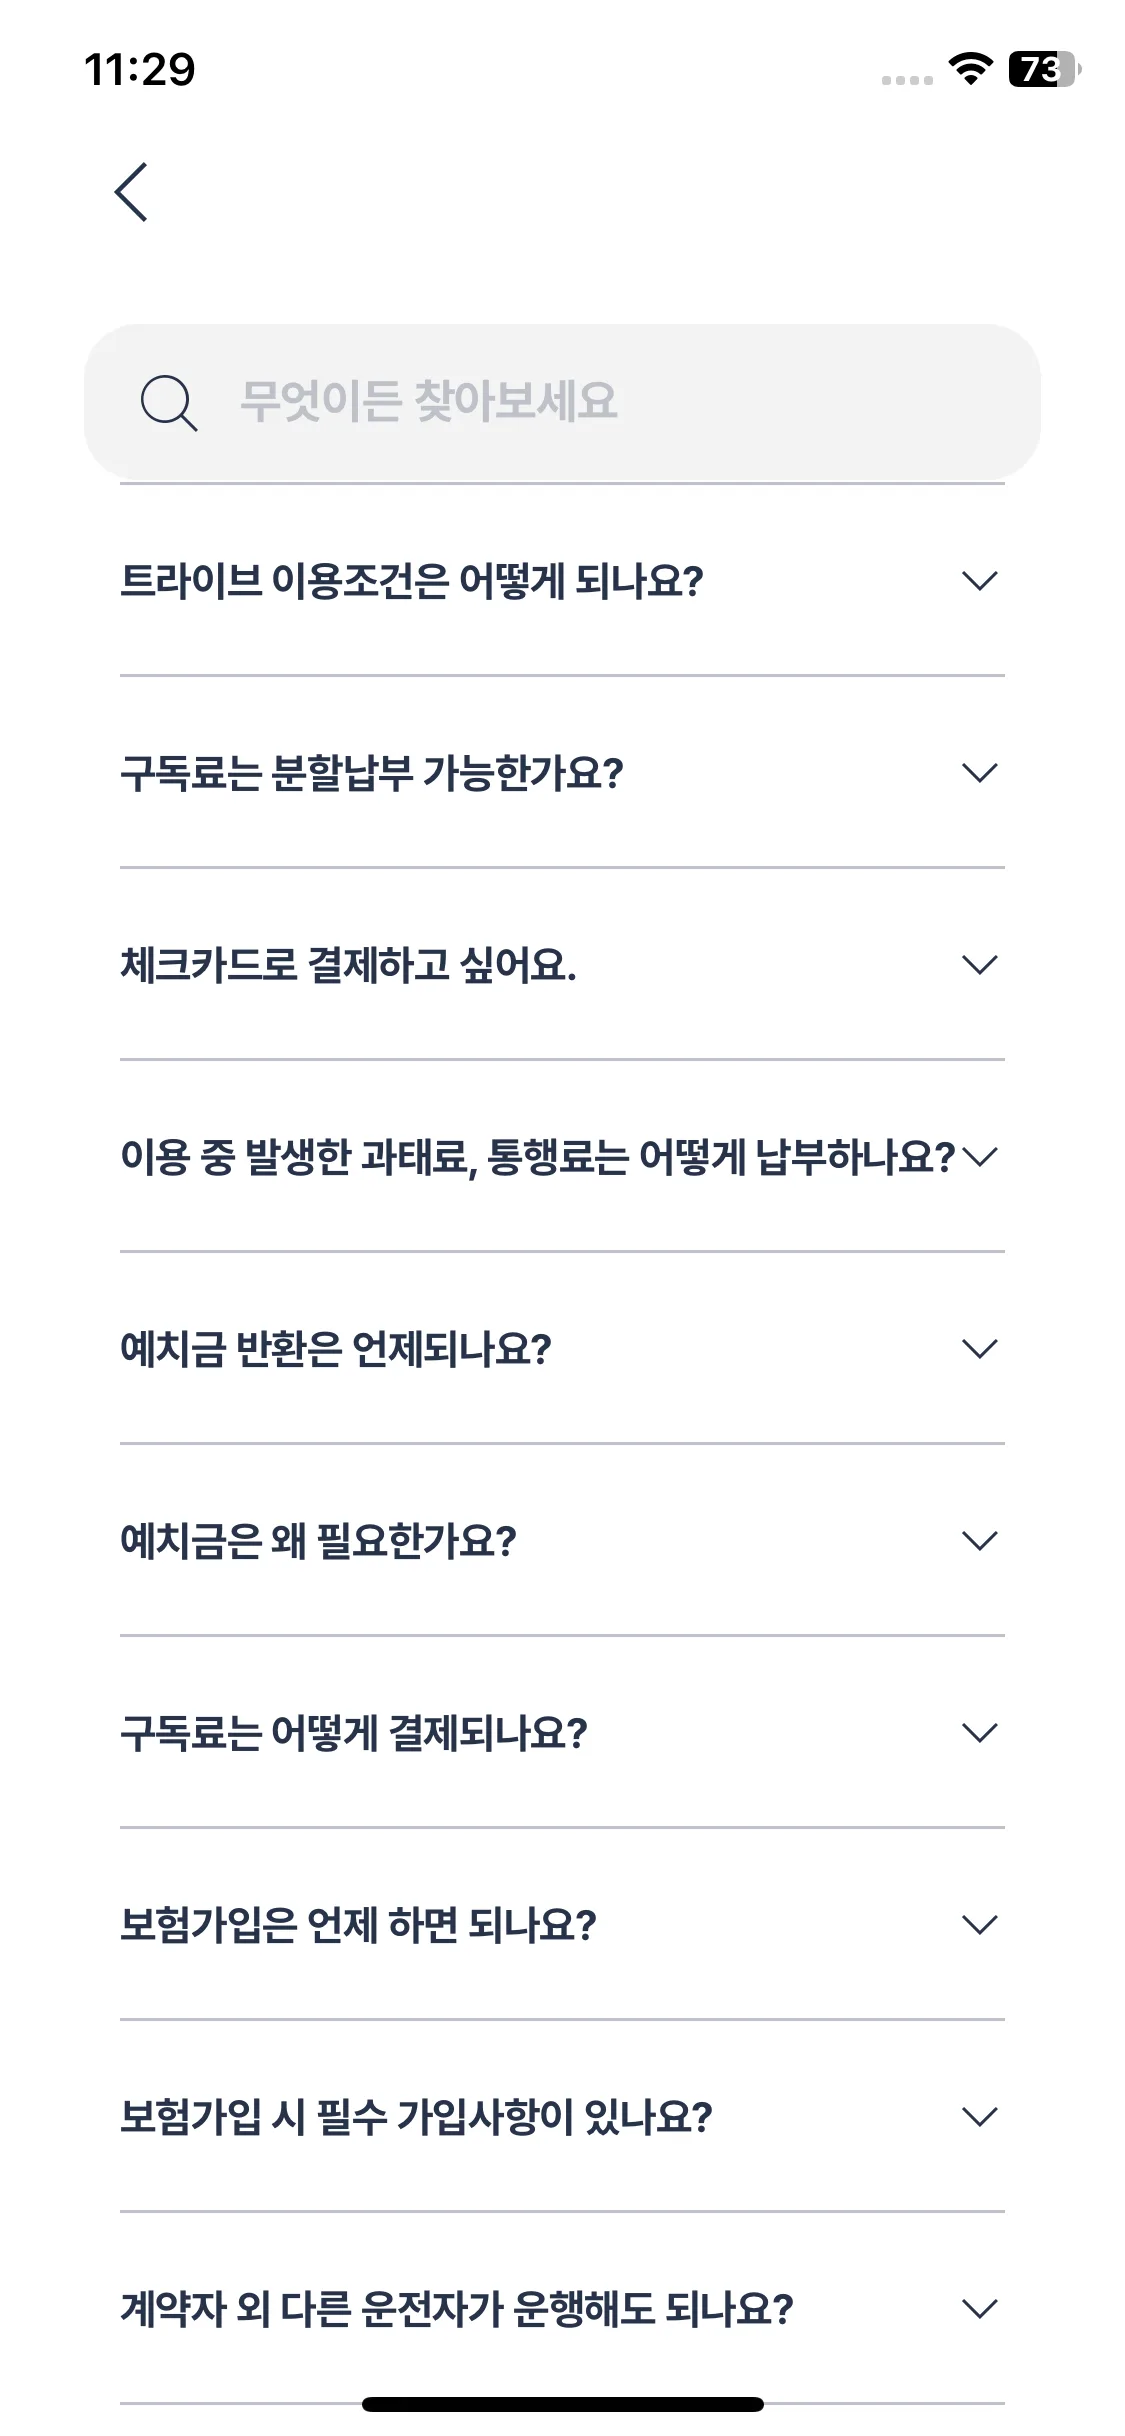Expand chevron for 예치금은 왜 필요한가요
The width and height of the screenshot is (1125, 2436).
pos(979,1541)
